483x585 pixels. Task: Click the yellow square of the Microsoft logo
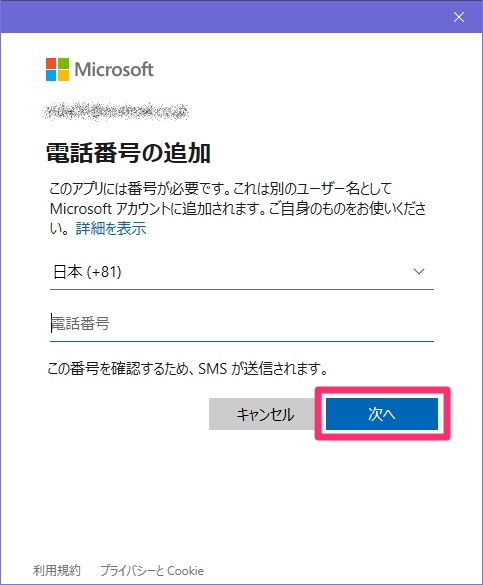tap(63, 75)
